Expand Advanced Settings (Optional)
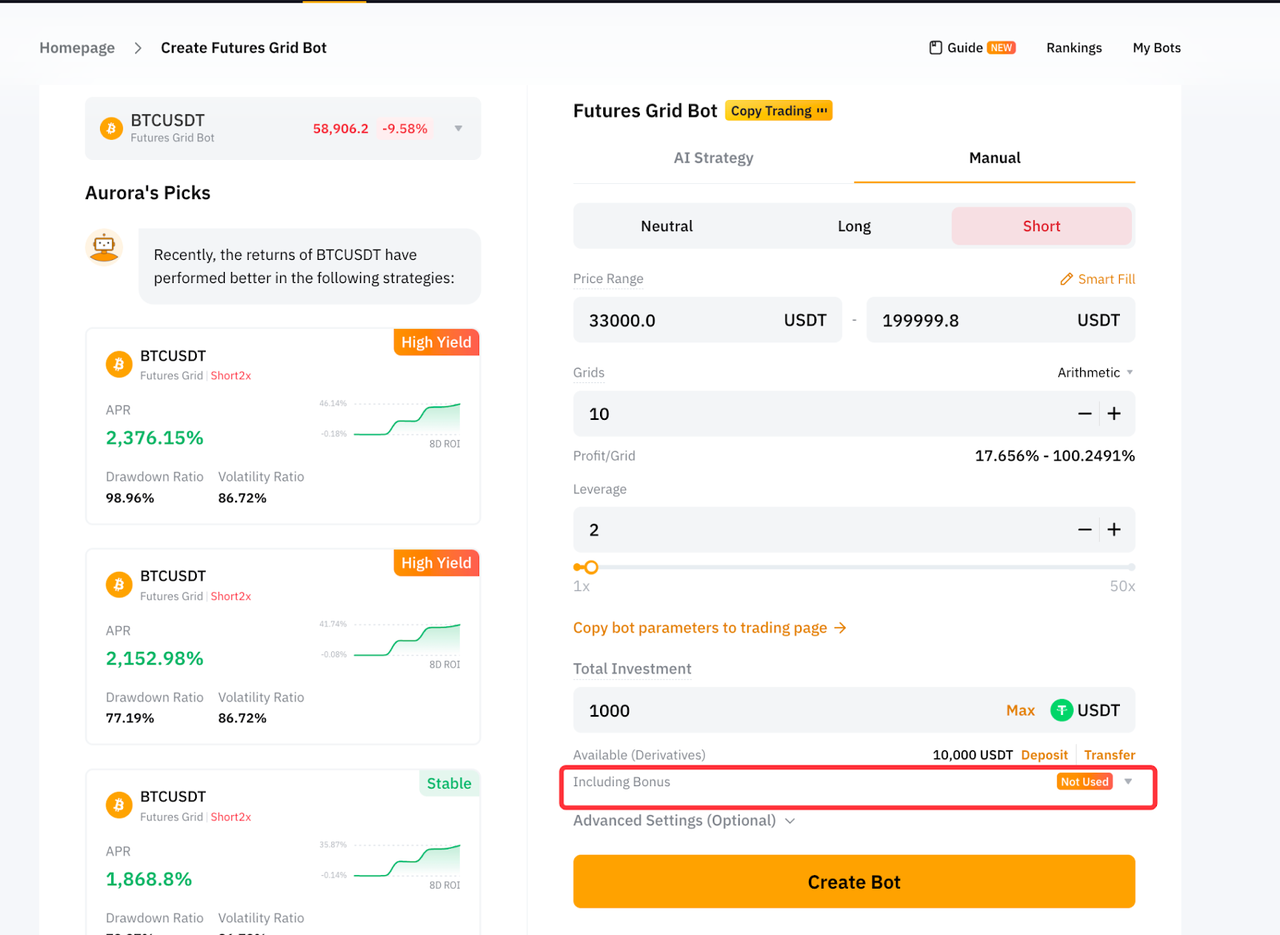Image resolution: width=1280 pixels, height=935 pixels. [x=684, y=821]
